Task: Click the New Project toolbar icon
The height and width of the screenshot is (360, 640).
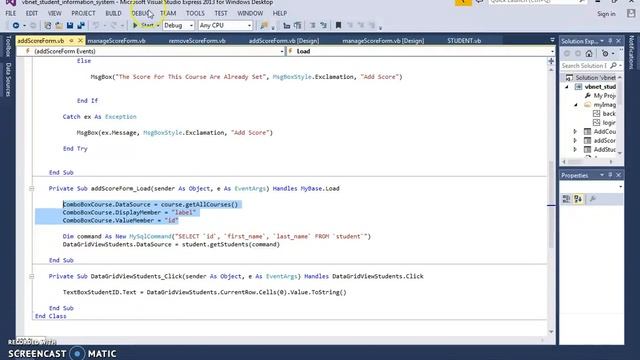Action: tap(48, 25)
